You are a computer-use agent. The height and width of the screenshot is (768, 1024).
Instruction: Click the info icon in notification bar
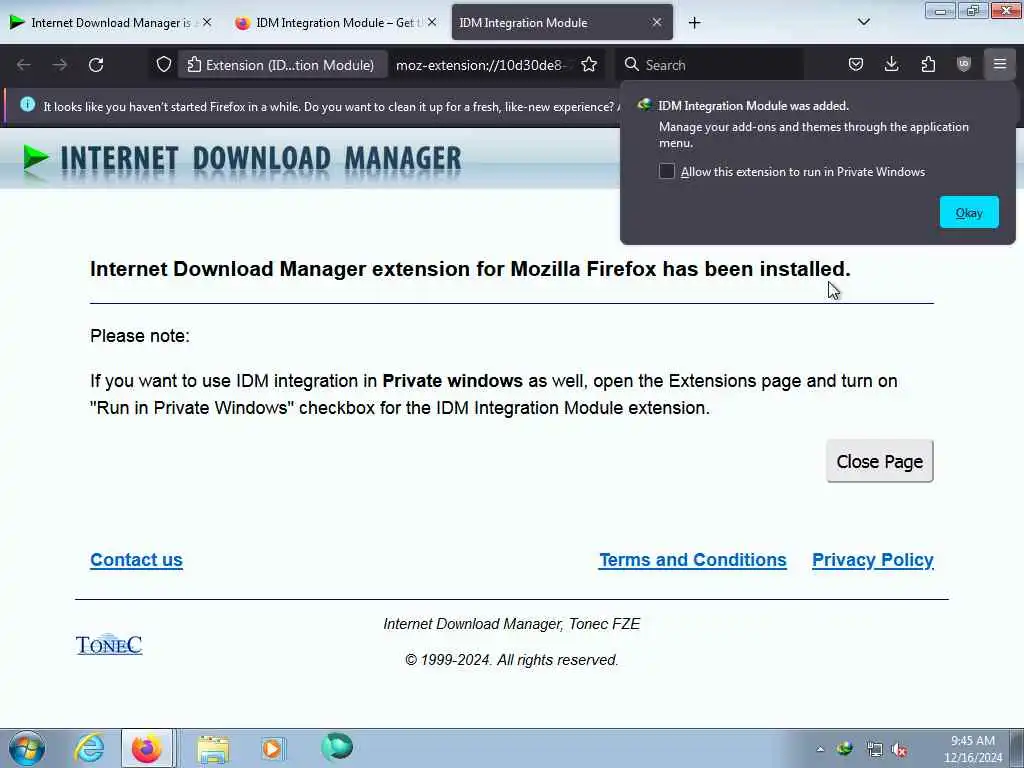click(x=27, y=104)
